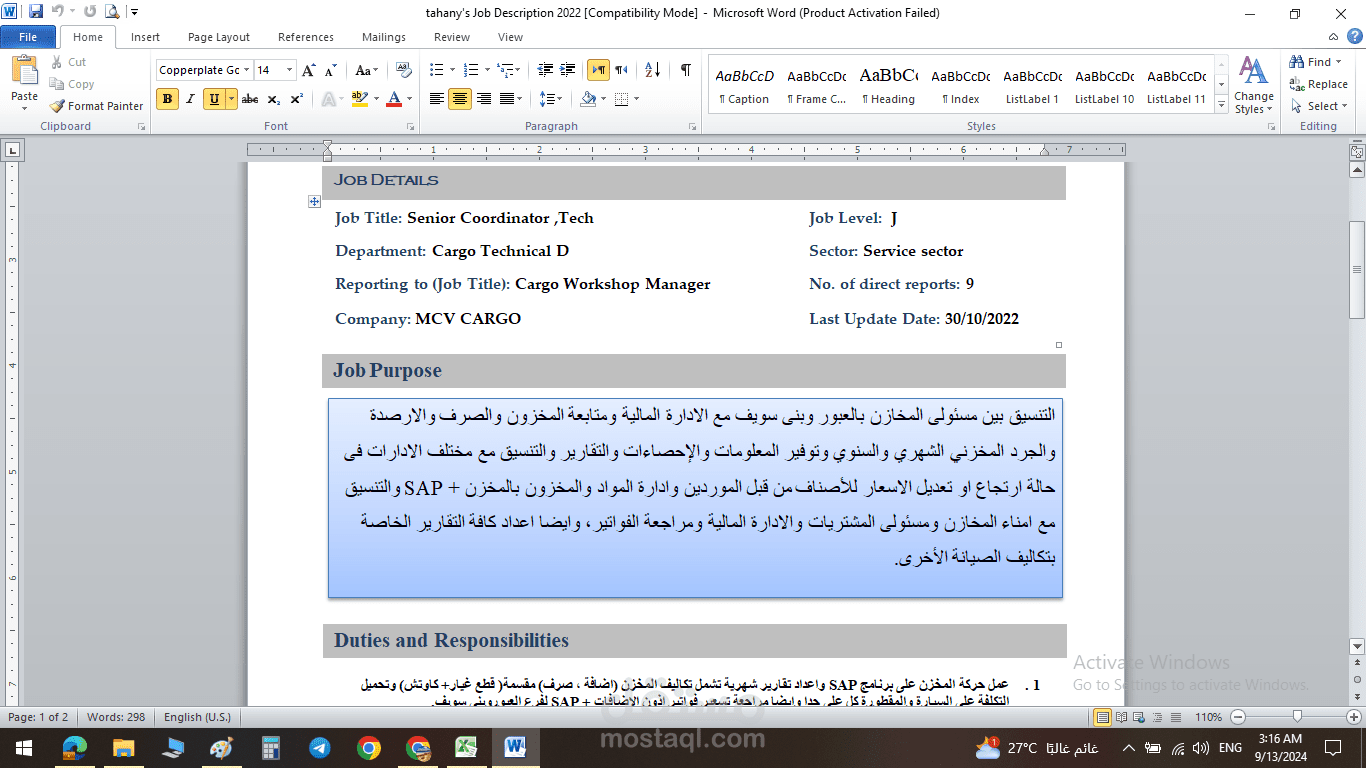This screenshot has width=1366, height=768.
Task: Open the font size dropdown
Action: pos(290,70)
